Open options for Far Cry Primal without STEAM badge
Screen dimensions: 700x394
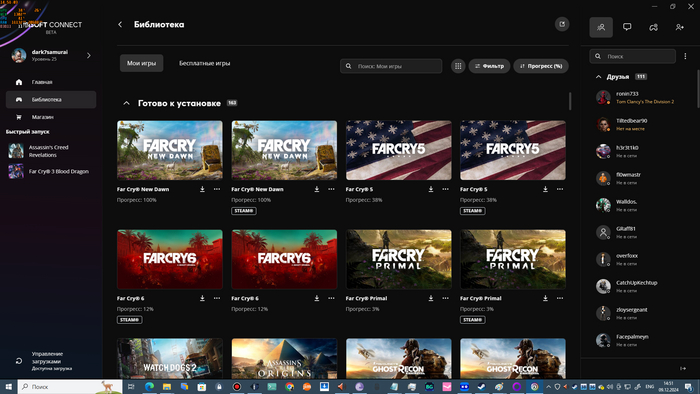pos(446,298)
